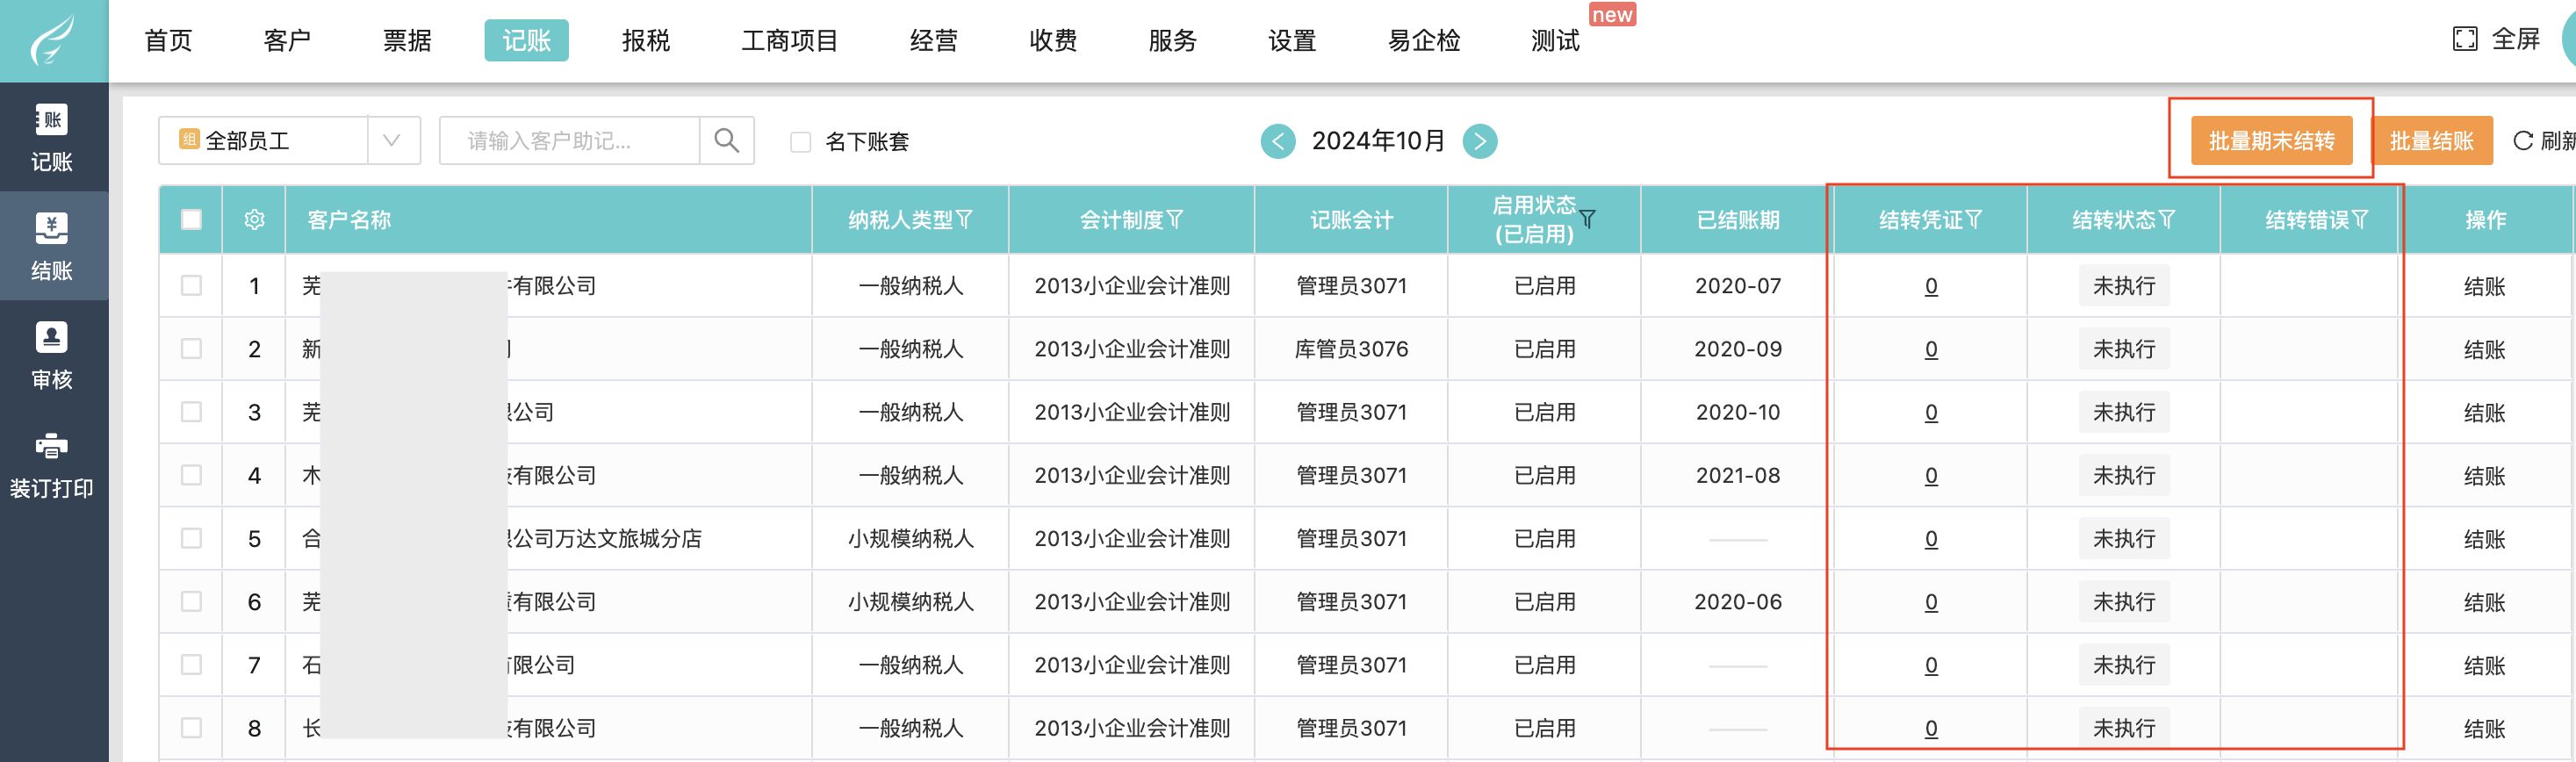This screenshot has width=2576, height=762.
Task: Open 装订打印 in the left sidebar
Action: (52, 465)
